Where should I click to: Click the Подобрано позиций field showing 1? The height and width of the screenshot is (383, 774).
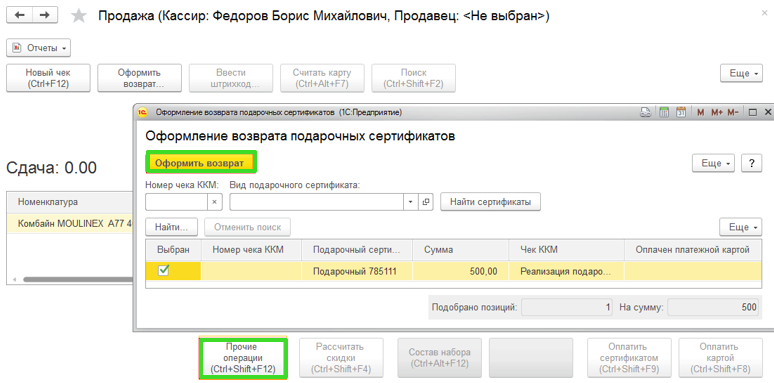click(567, 307)
